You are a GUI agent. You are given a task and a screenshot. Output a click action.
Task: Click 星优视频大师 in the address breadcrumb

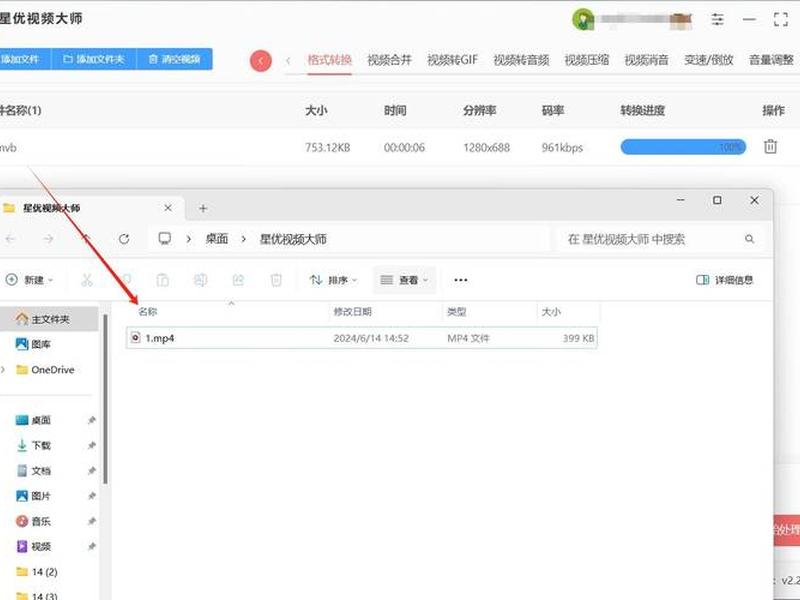[x=293, y=239]
